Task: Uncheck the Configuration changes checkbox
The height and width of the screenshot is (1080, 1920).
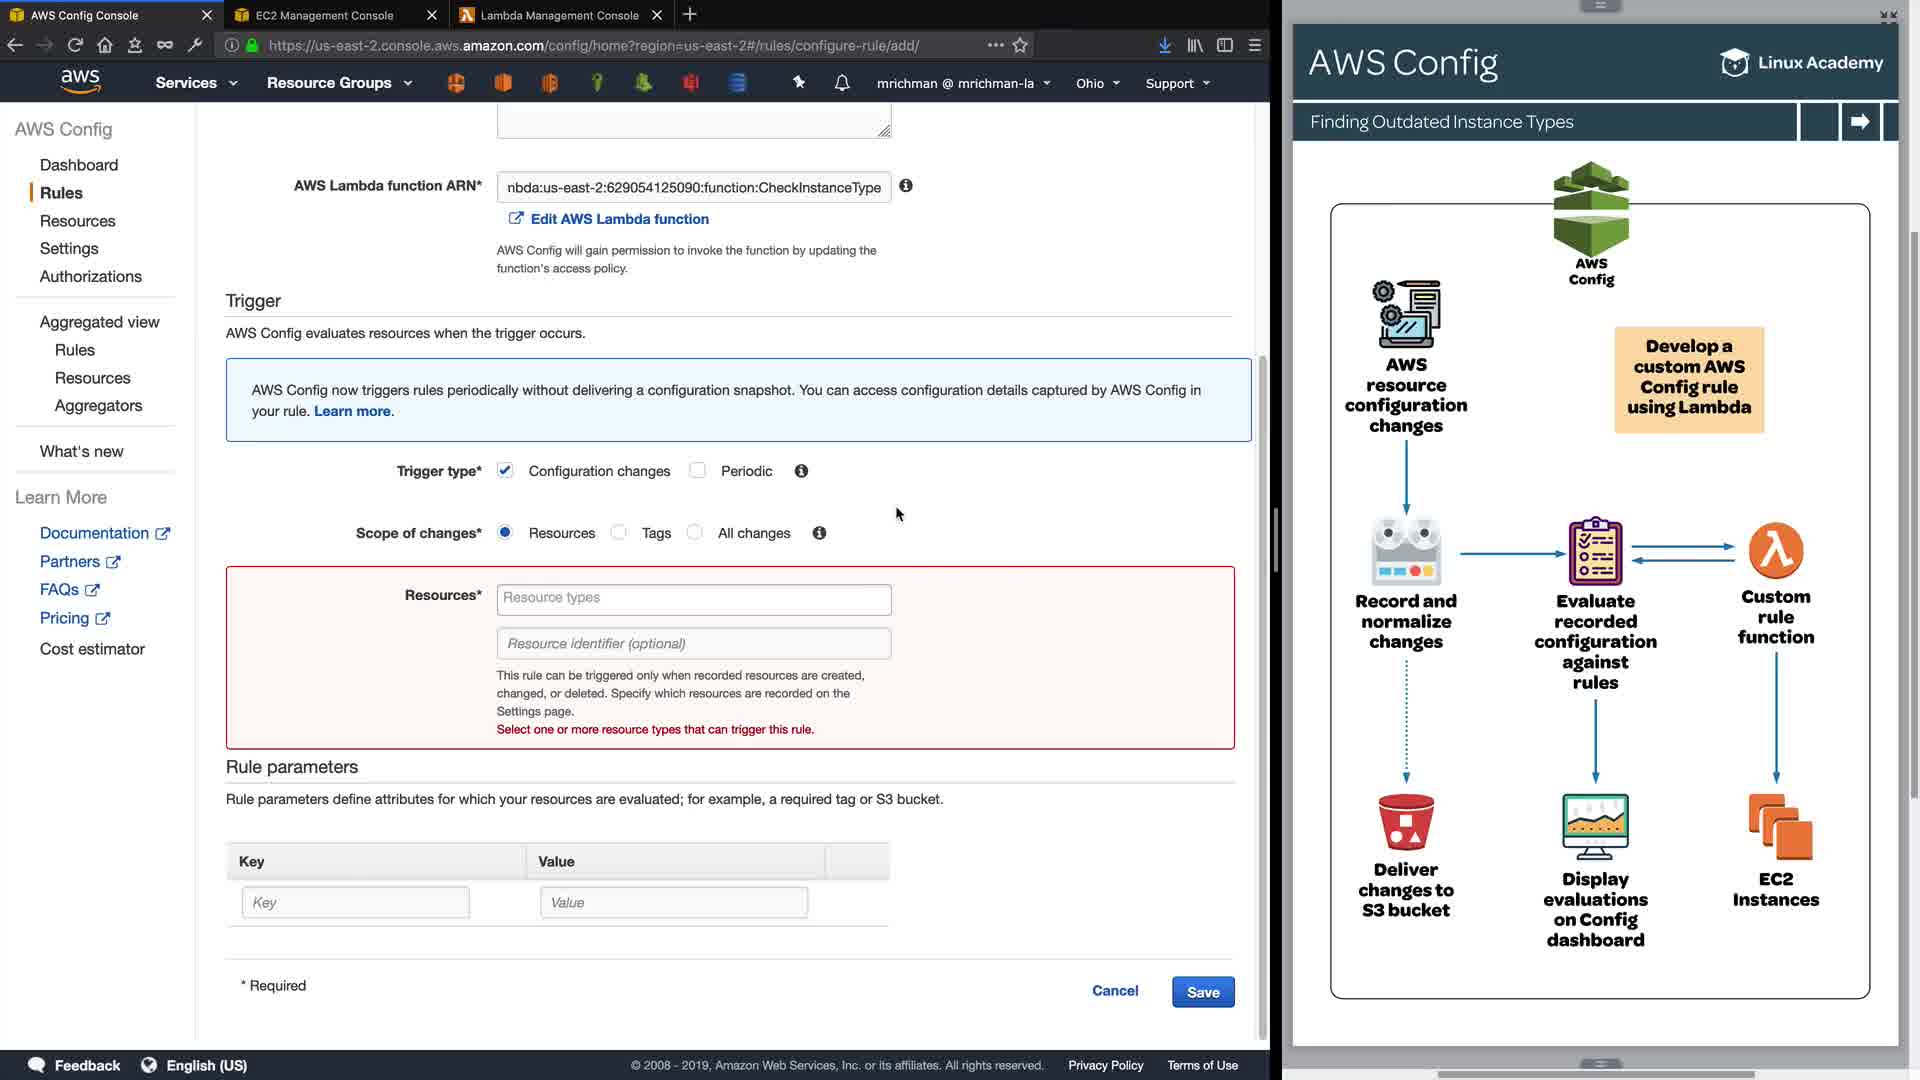Action: point(505,471)
